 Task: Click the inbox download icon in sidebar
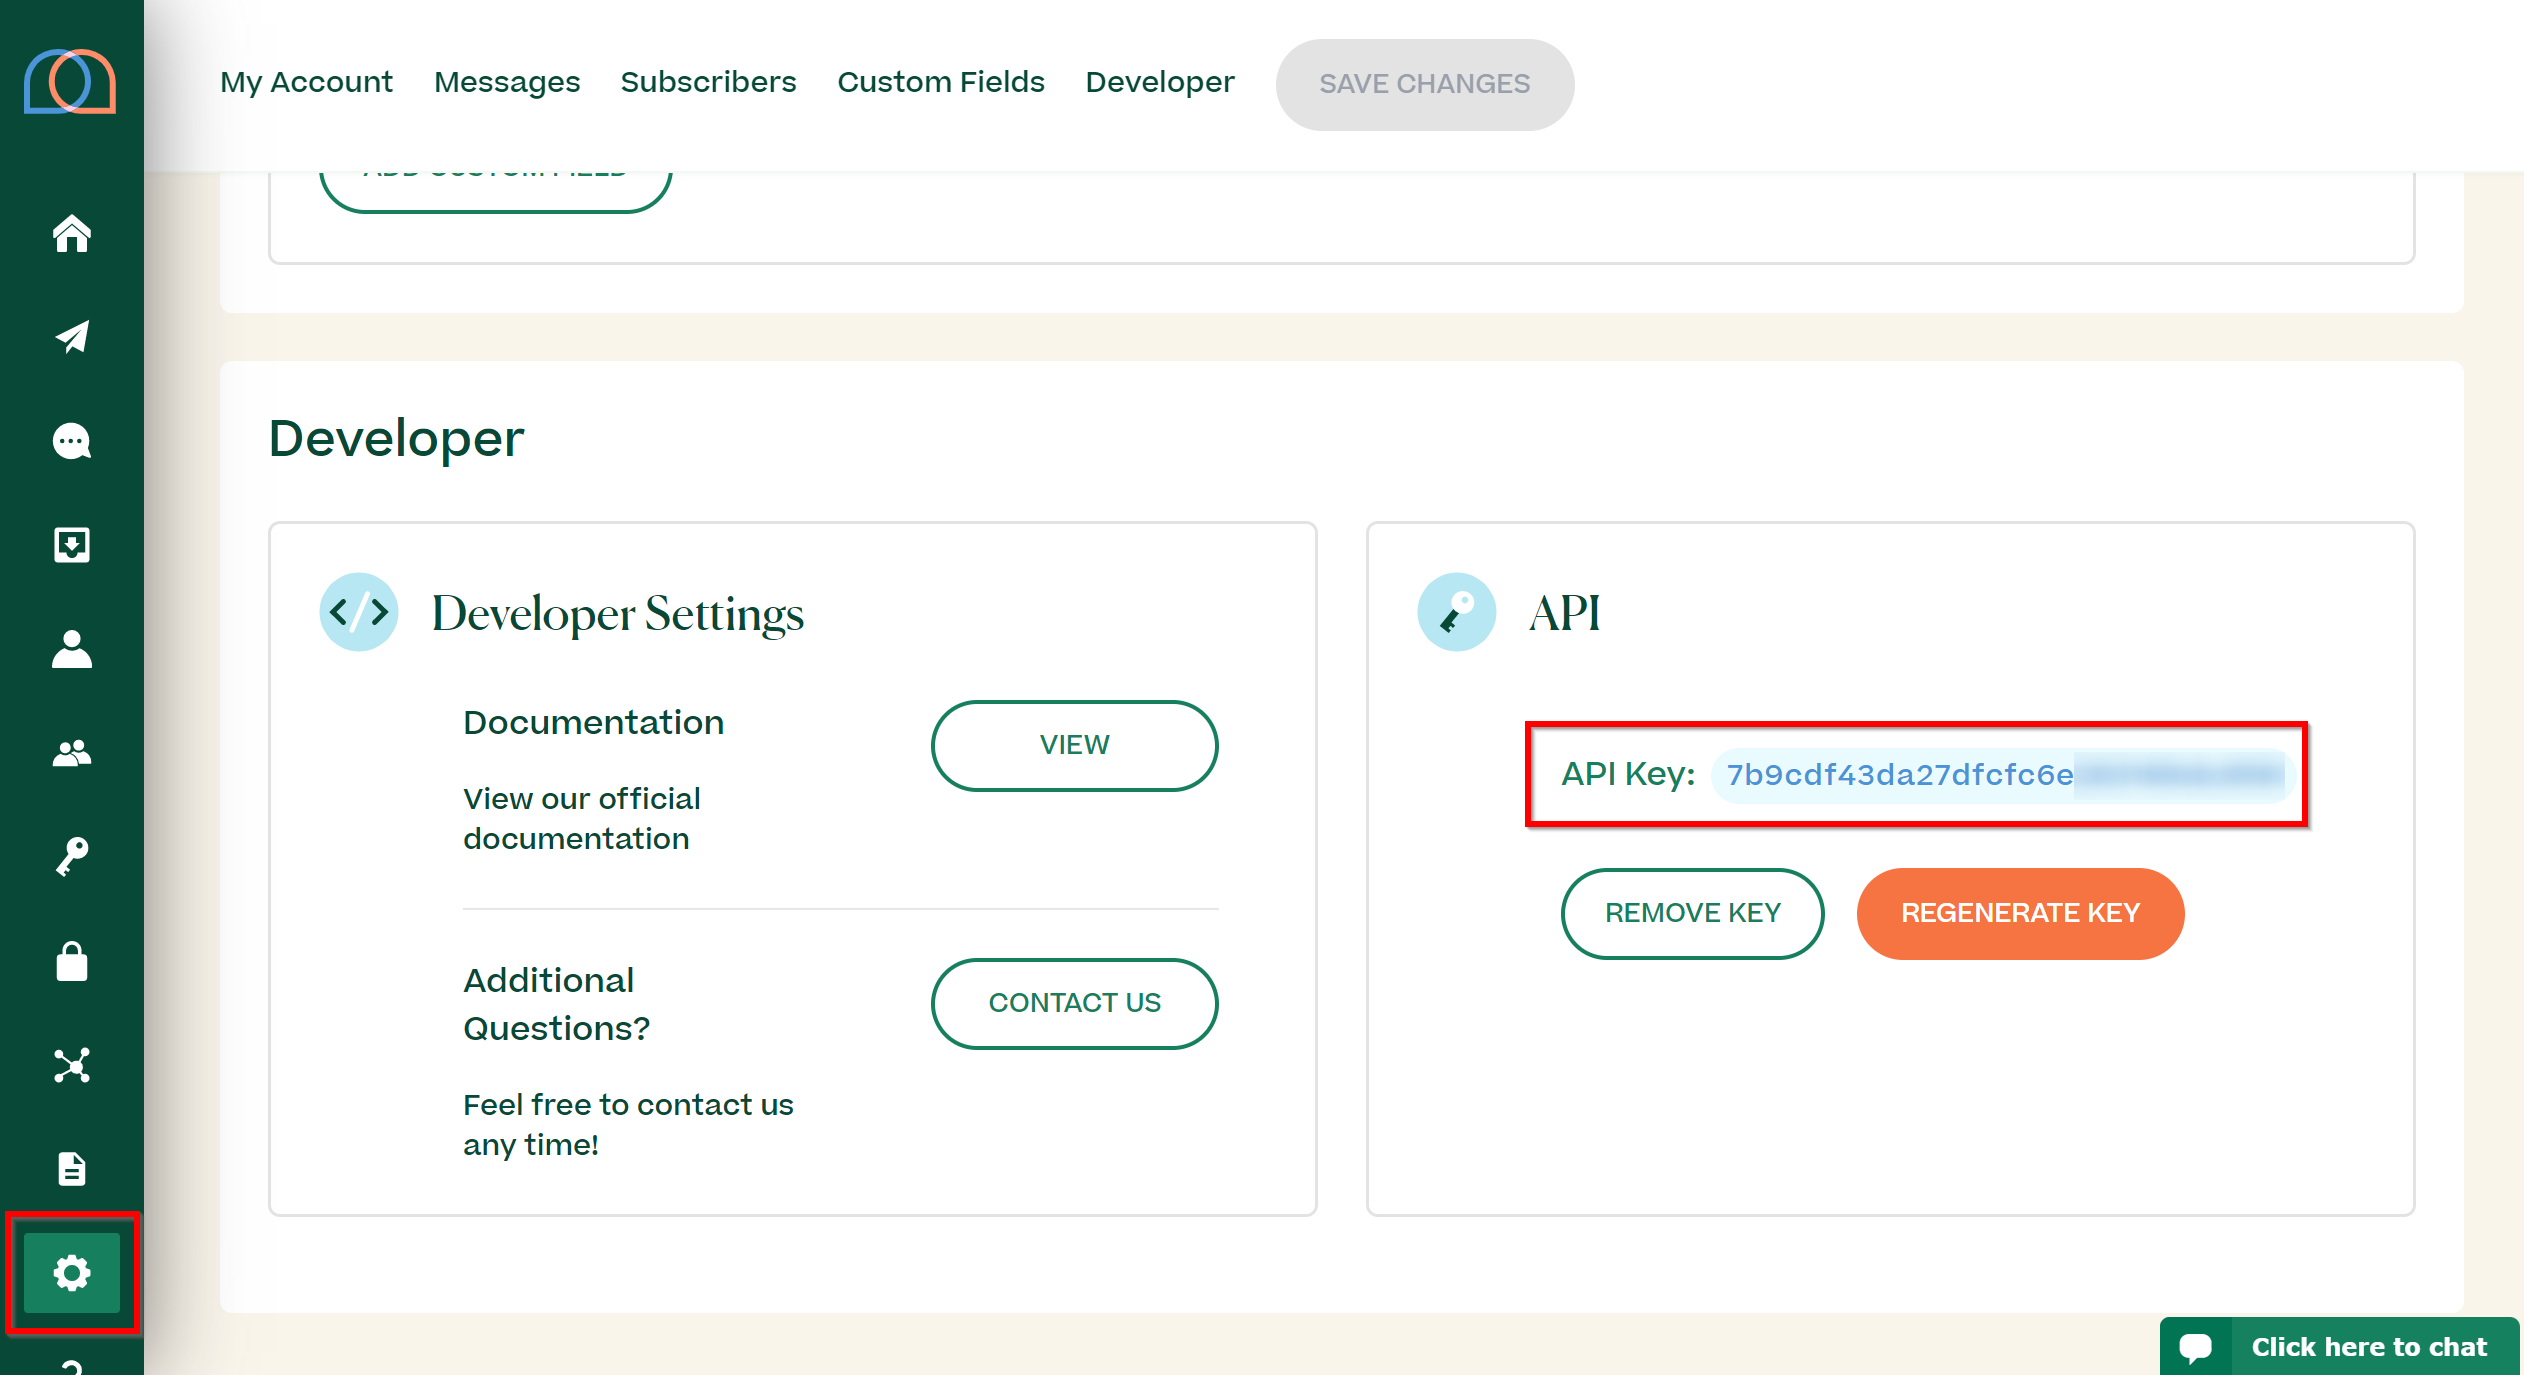tap(72, 545)
